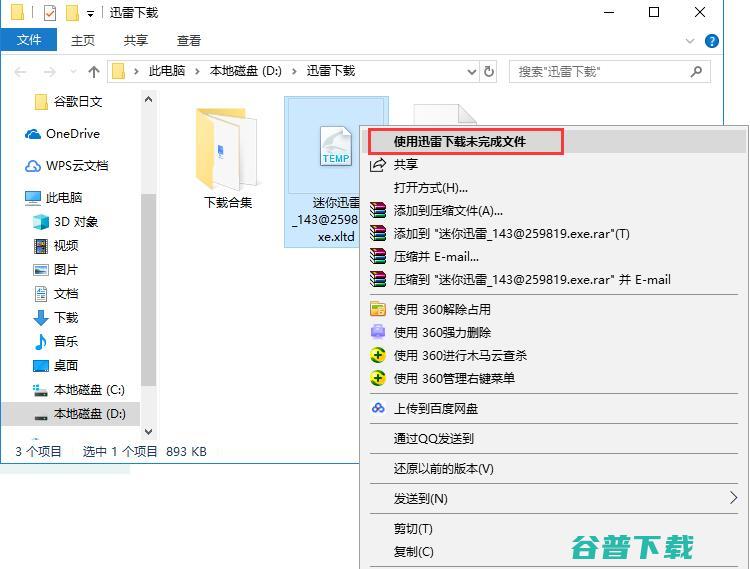This screenshot has width=750, height=569.
Task: Click the sidebar scroll up arrow
Action: 148,99
